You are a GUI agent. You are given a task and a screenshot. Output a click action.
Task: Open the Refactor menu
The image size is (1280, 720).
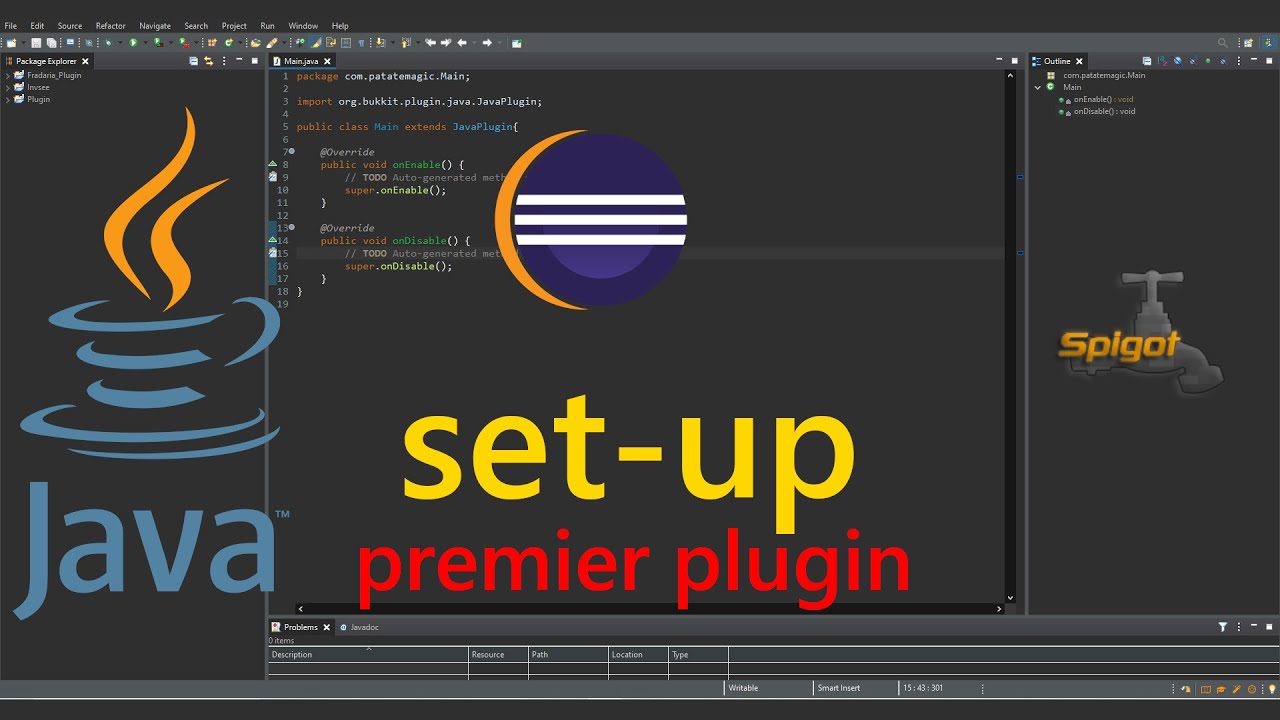click(x=111, y=26)
